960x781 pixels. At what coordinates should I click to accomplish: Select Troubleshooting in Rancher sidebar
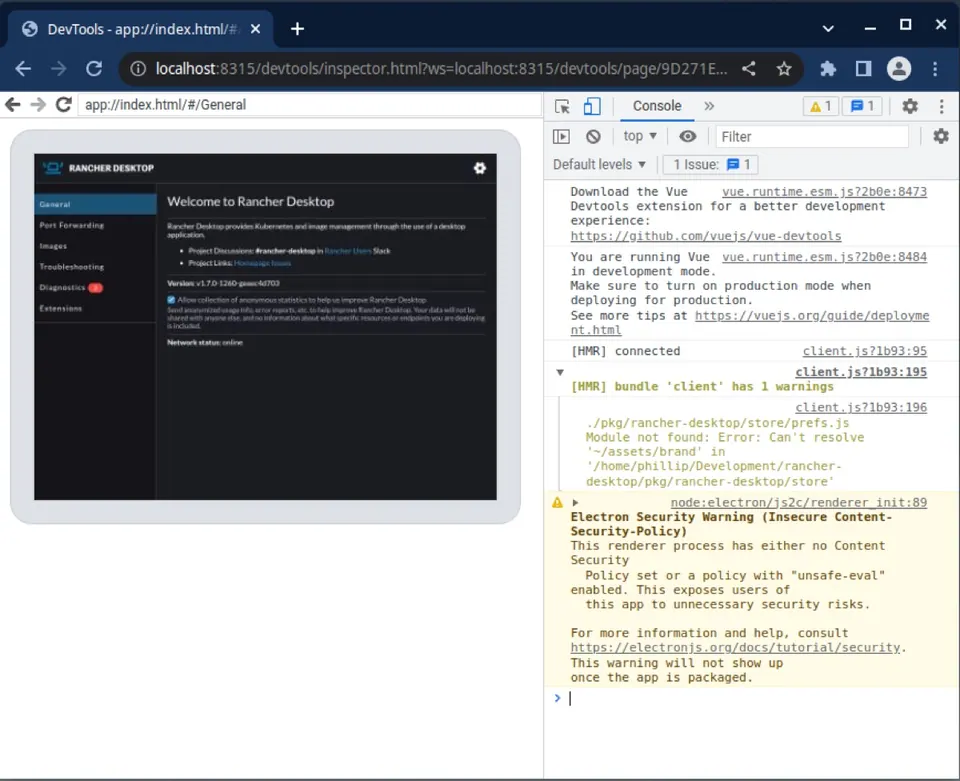(96, 267)
